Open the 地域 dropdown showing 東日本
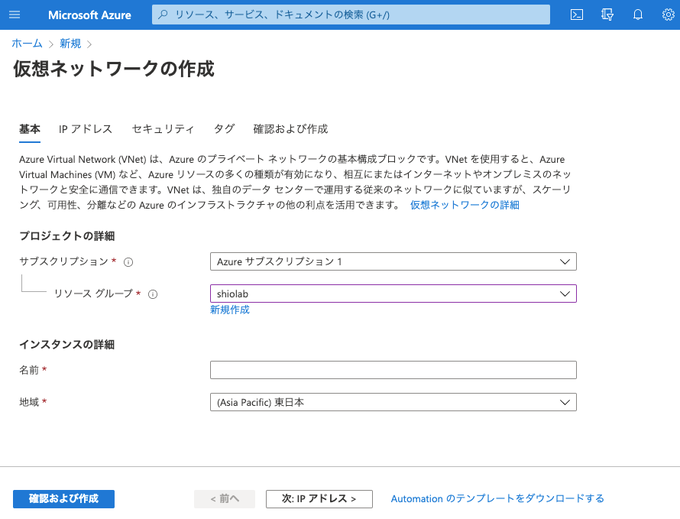The image size is (680, 519). point(393,402)
